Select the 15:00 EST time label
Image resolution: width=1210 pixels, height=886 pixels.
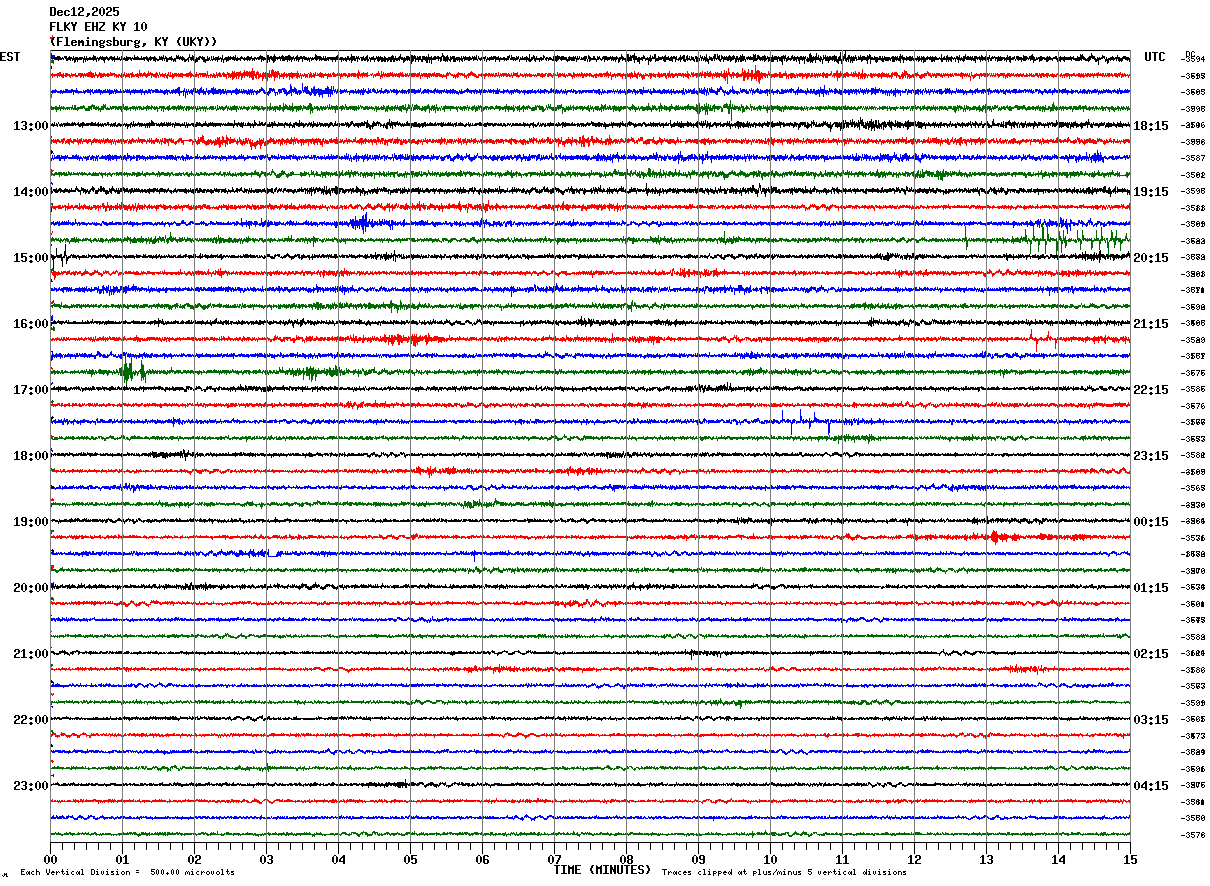31,258
